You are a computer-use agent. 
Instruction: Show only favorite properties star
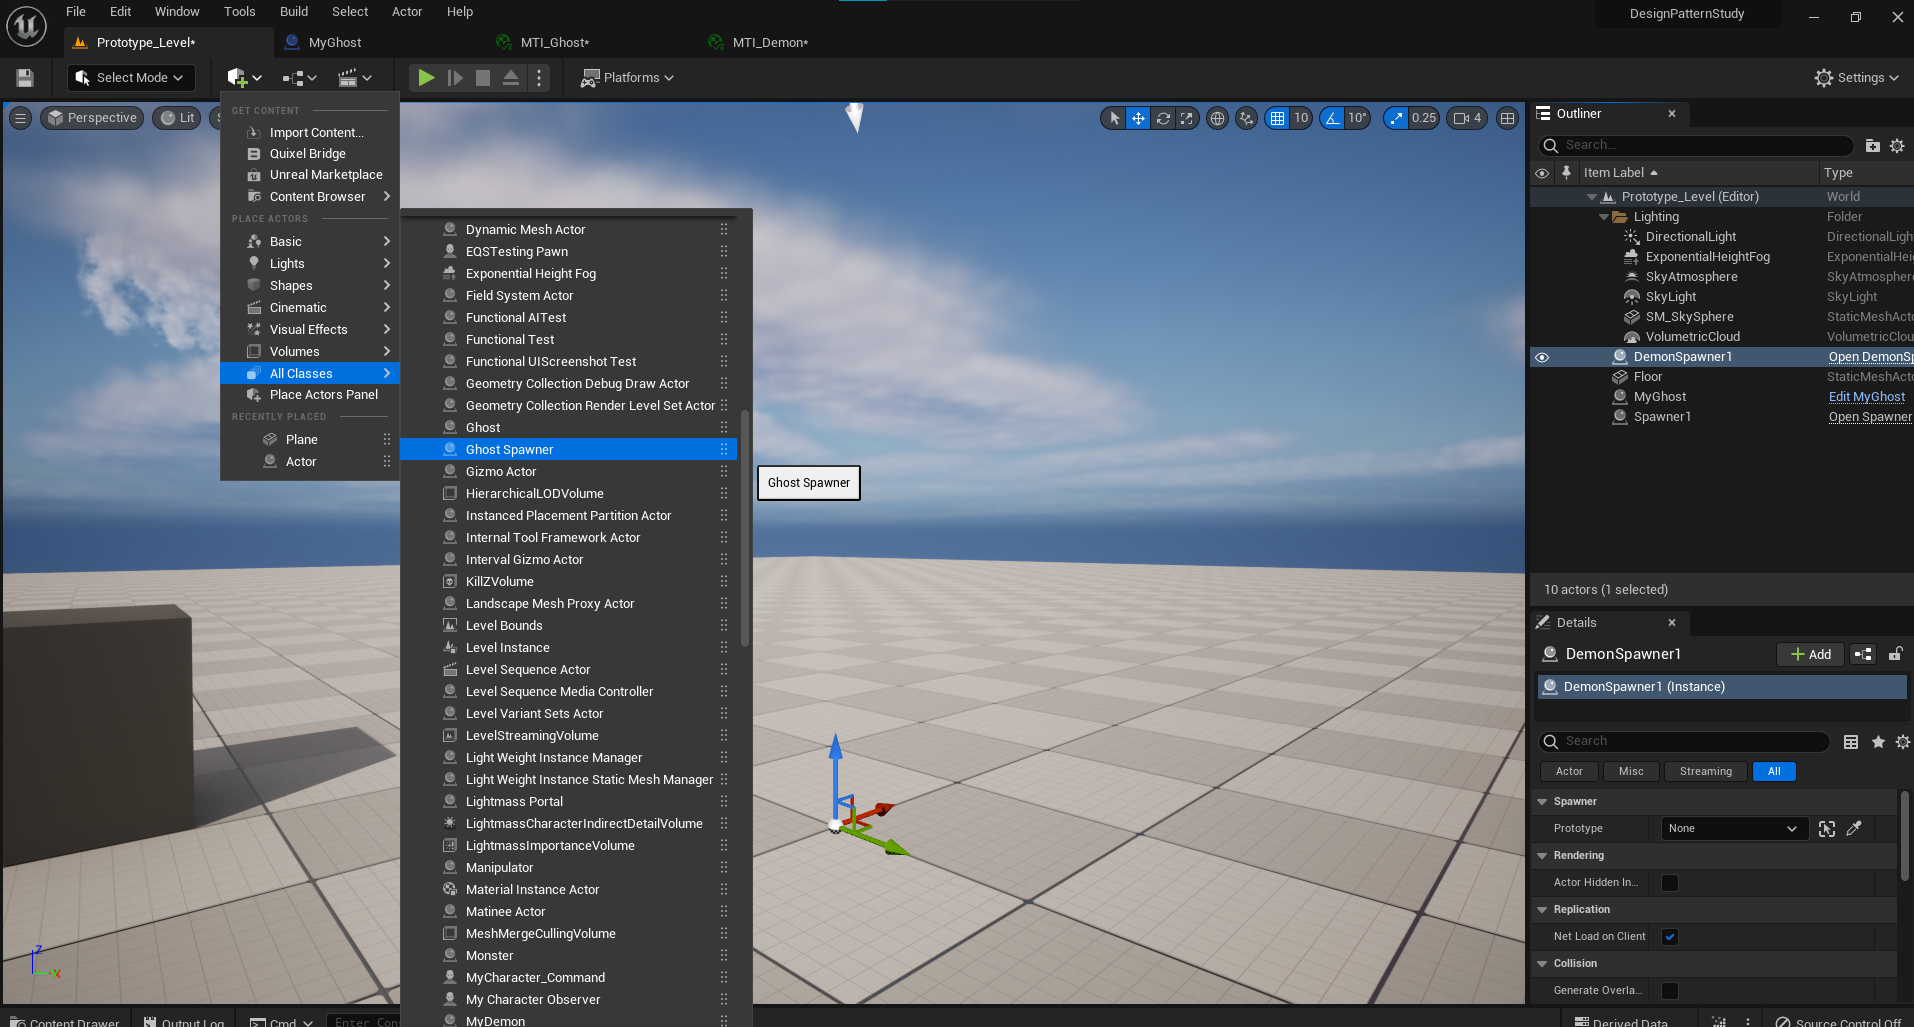(x=1878, y=742)
